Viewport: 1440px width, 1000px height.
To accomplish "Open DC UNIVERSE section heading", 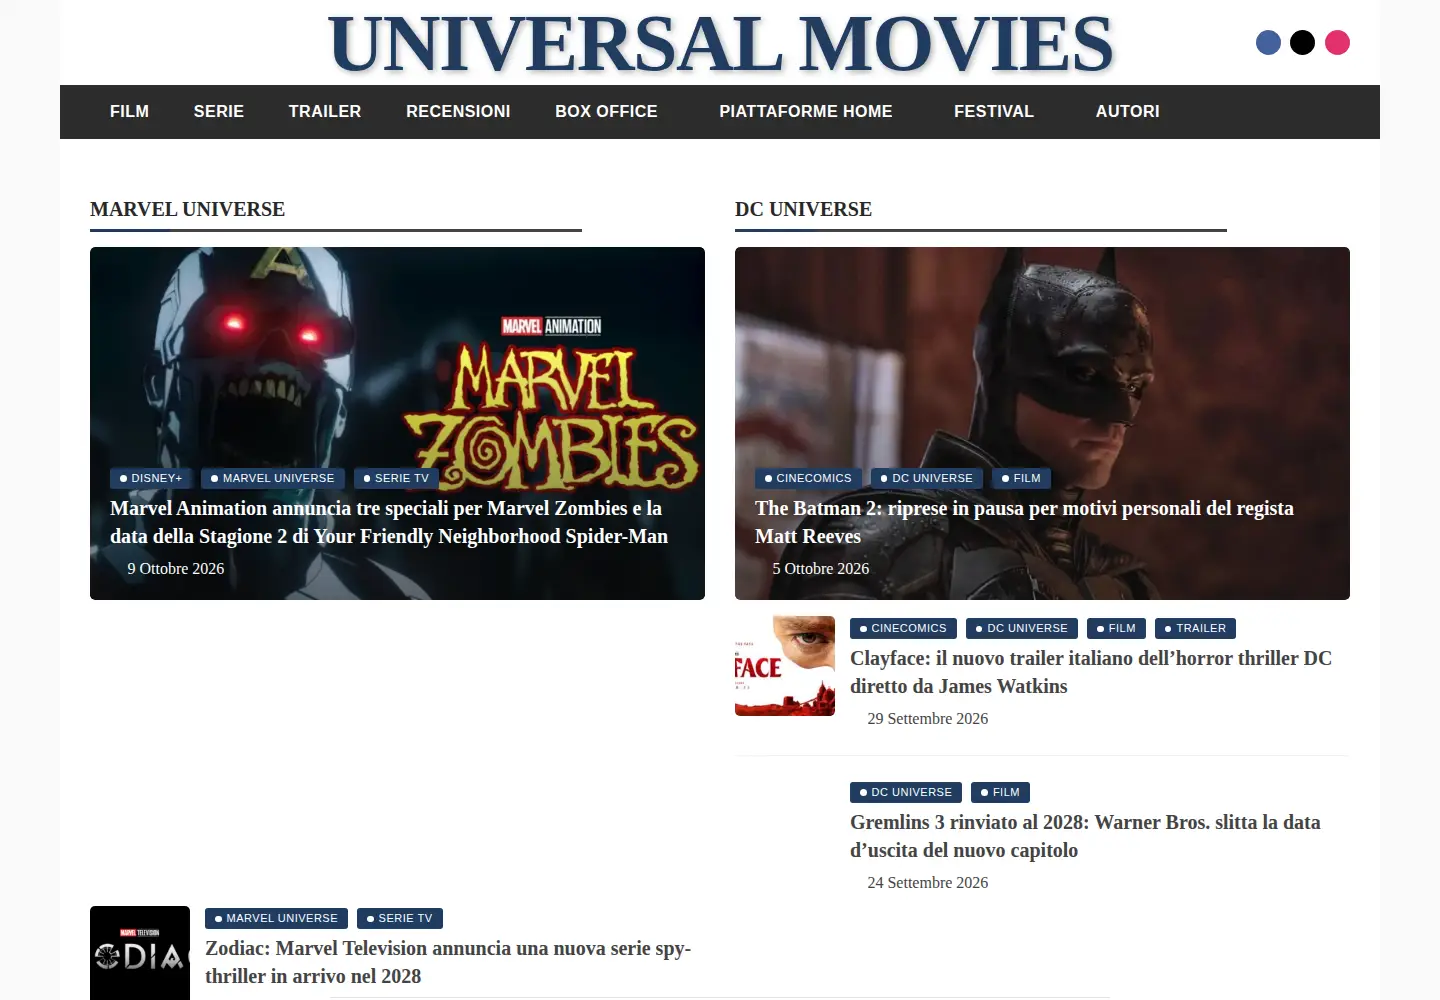I will [803, 209].
